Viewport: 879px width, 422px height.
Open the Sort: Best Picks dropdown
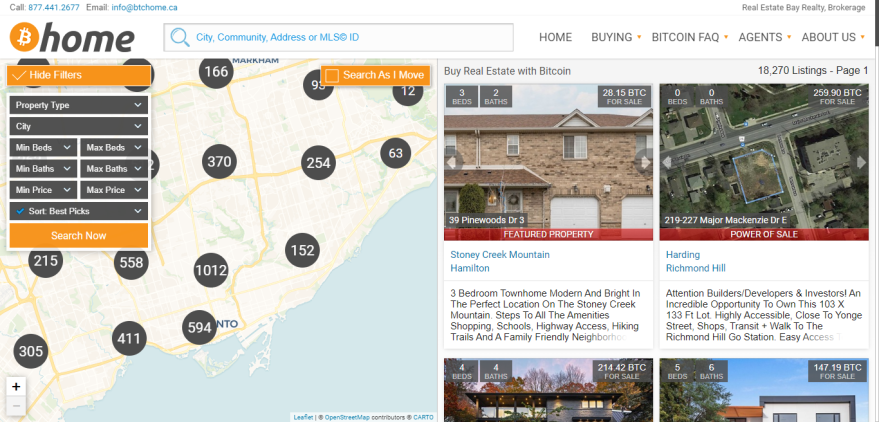pyautogui.click(x=79, y=211)
